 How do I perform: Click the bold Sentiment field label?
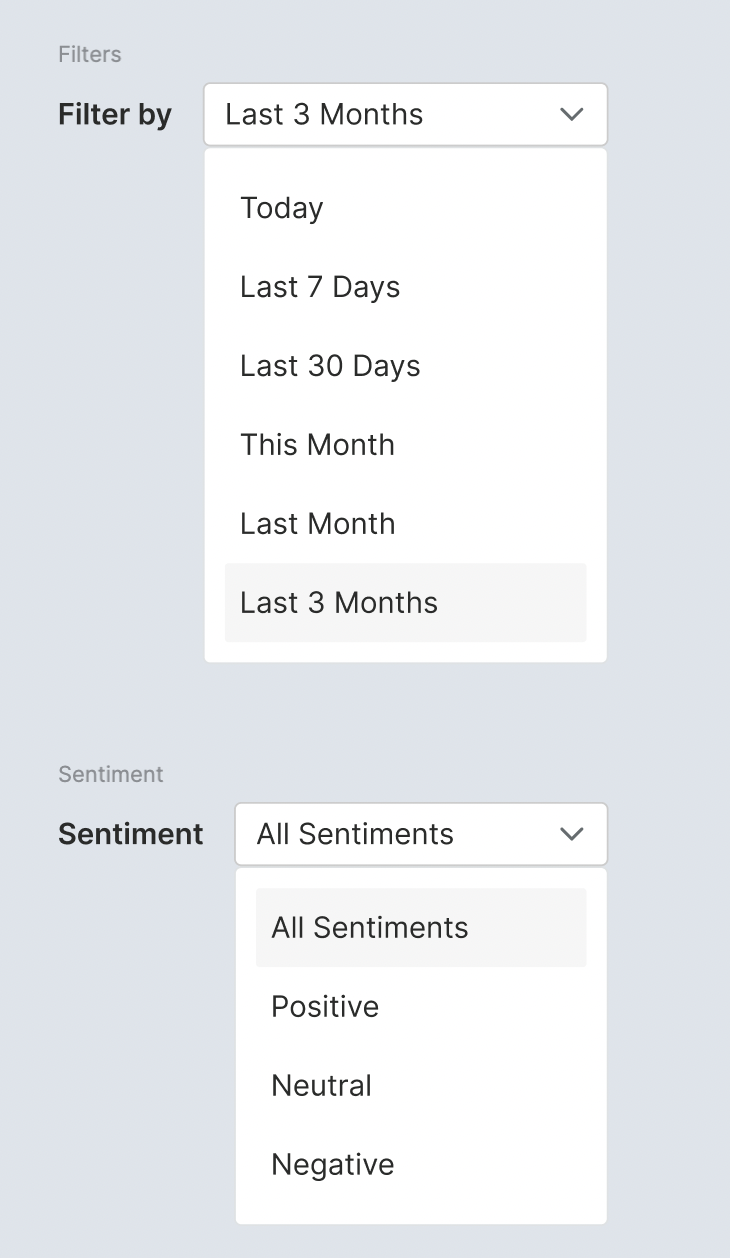click(131, 834)
